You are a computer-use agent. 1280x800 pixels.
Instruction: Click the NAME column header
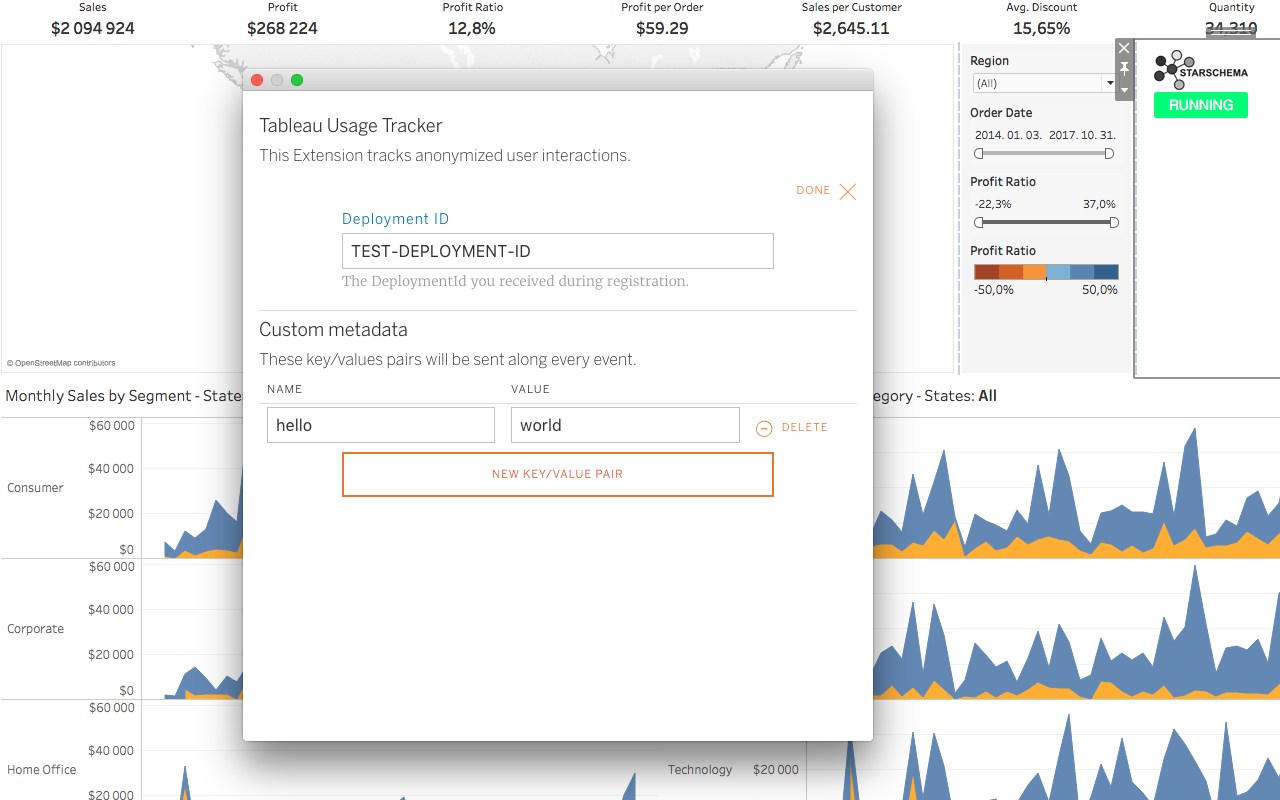click(285, 389)
